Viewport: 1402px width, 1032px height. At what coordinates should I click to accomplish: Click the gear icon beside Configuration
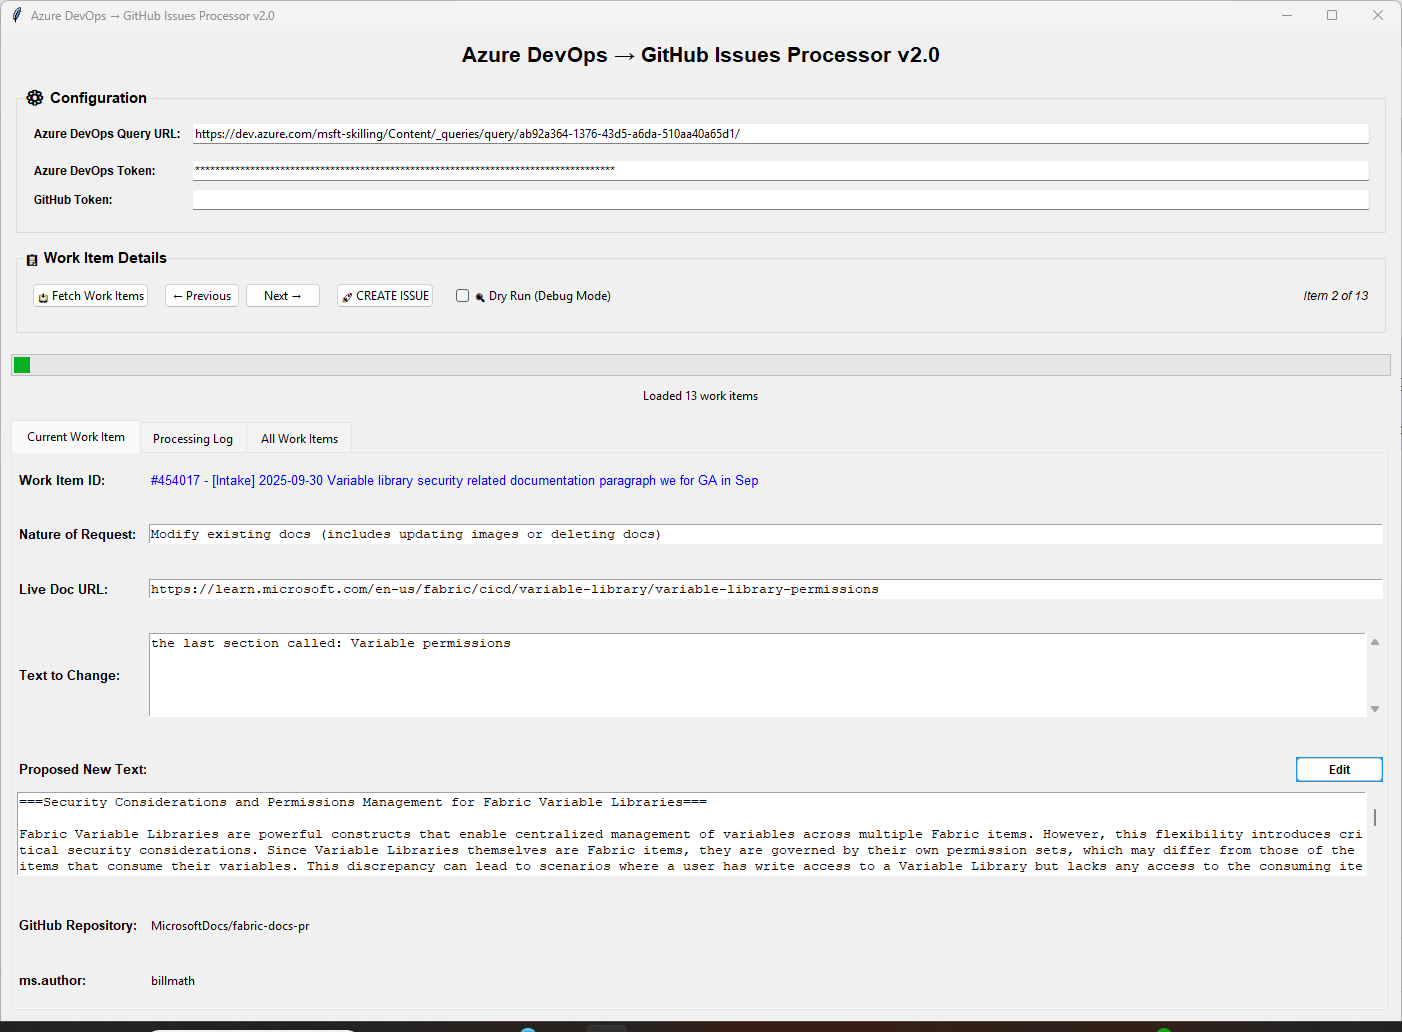[x=35, y=98]
